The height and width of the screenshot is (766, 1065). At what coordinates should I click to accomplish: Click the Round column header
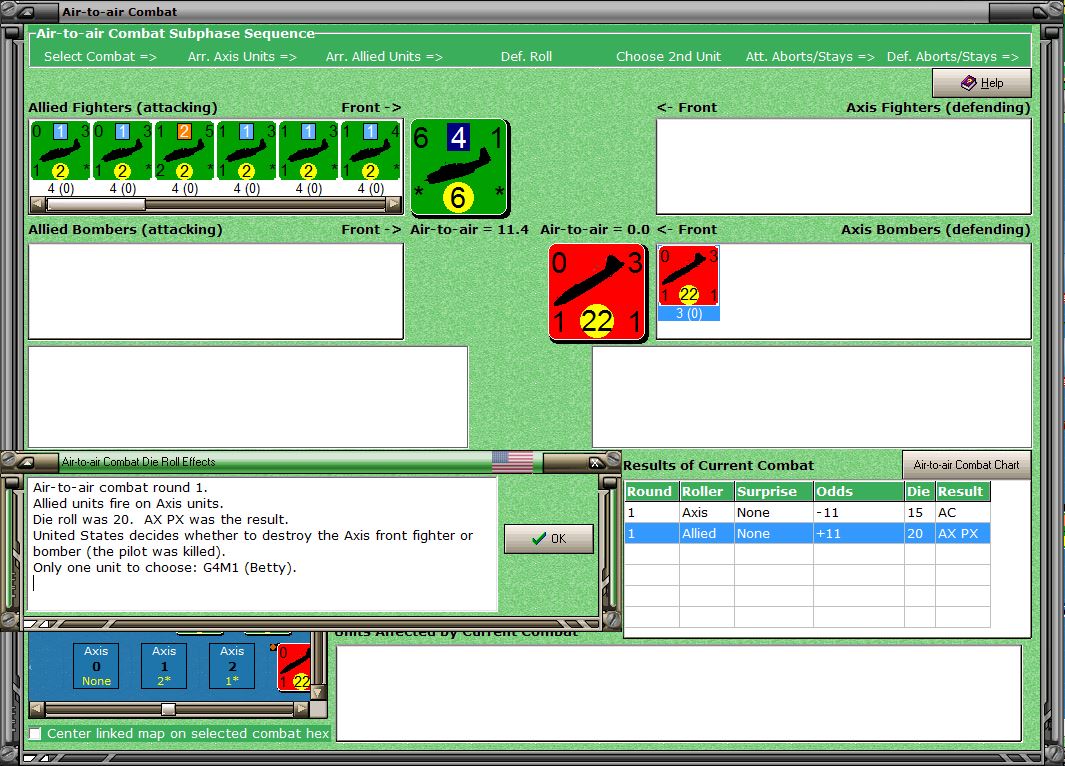click(x=651, y=491)
